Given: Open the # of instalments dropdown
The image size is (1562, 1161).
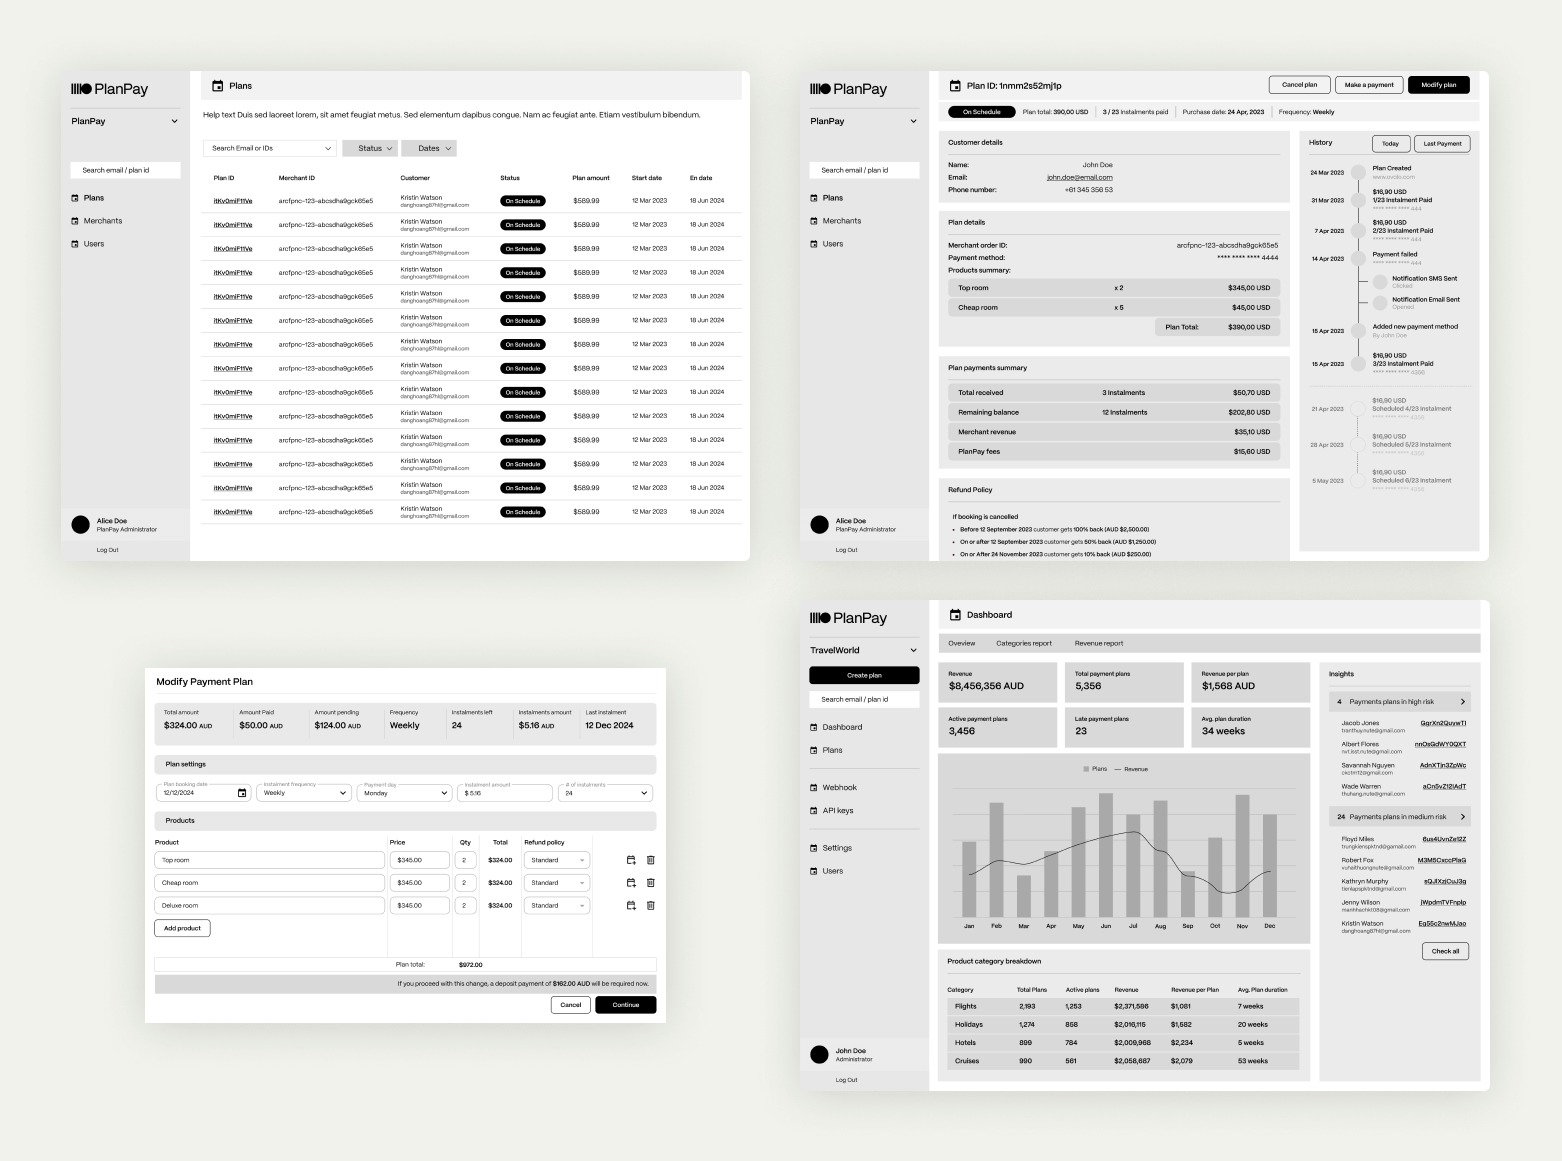Looking at the screenshot, I should click(606, 793).
